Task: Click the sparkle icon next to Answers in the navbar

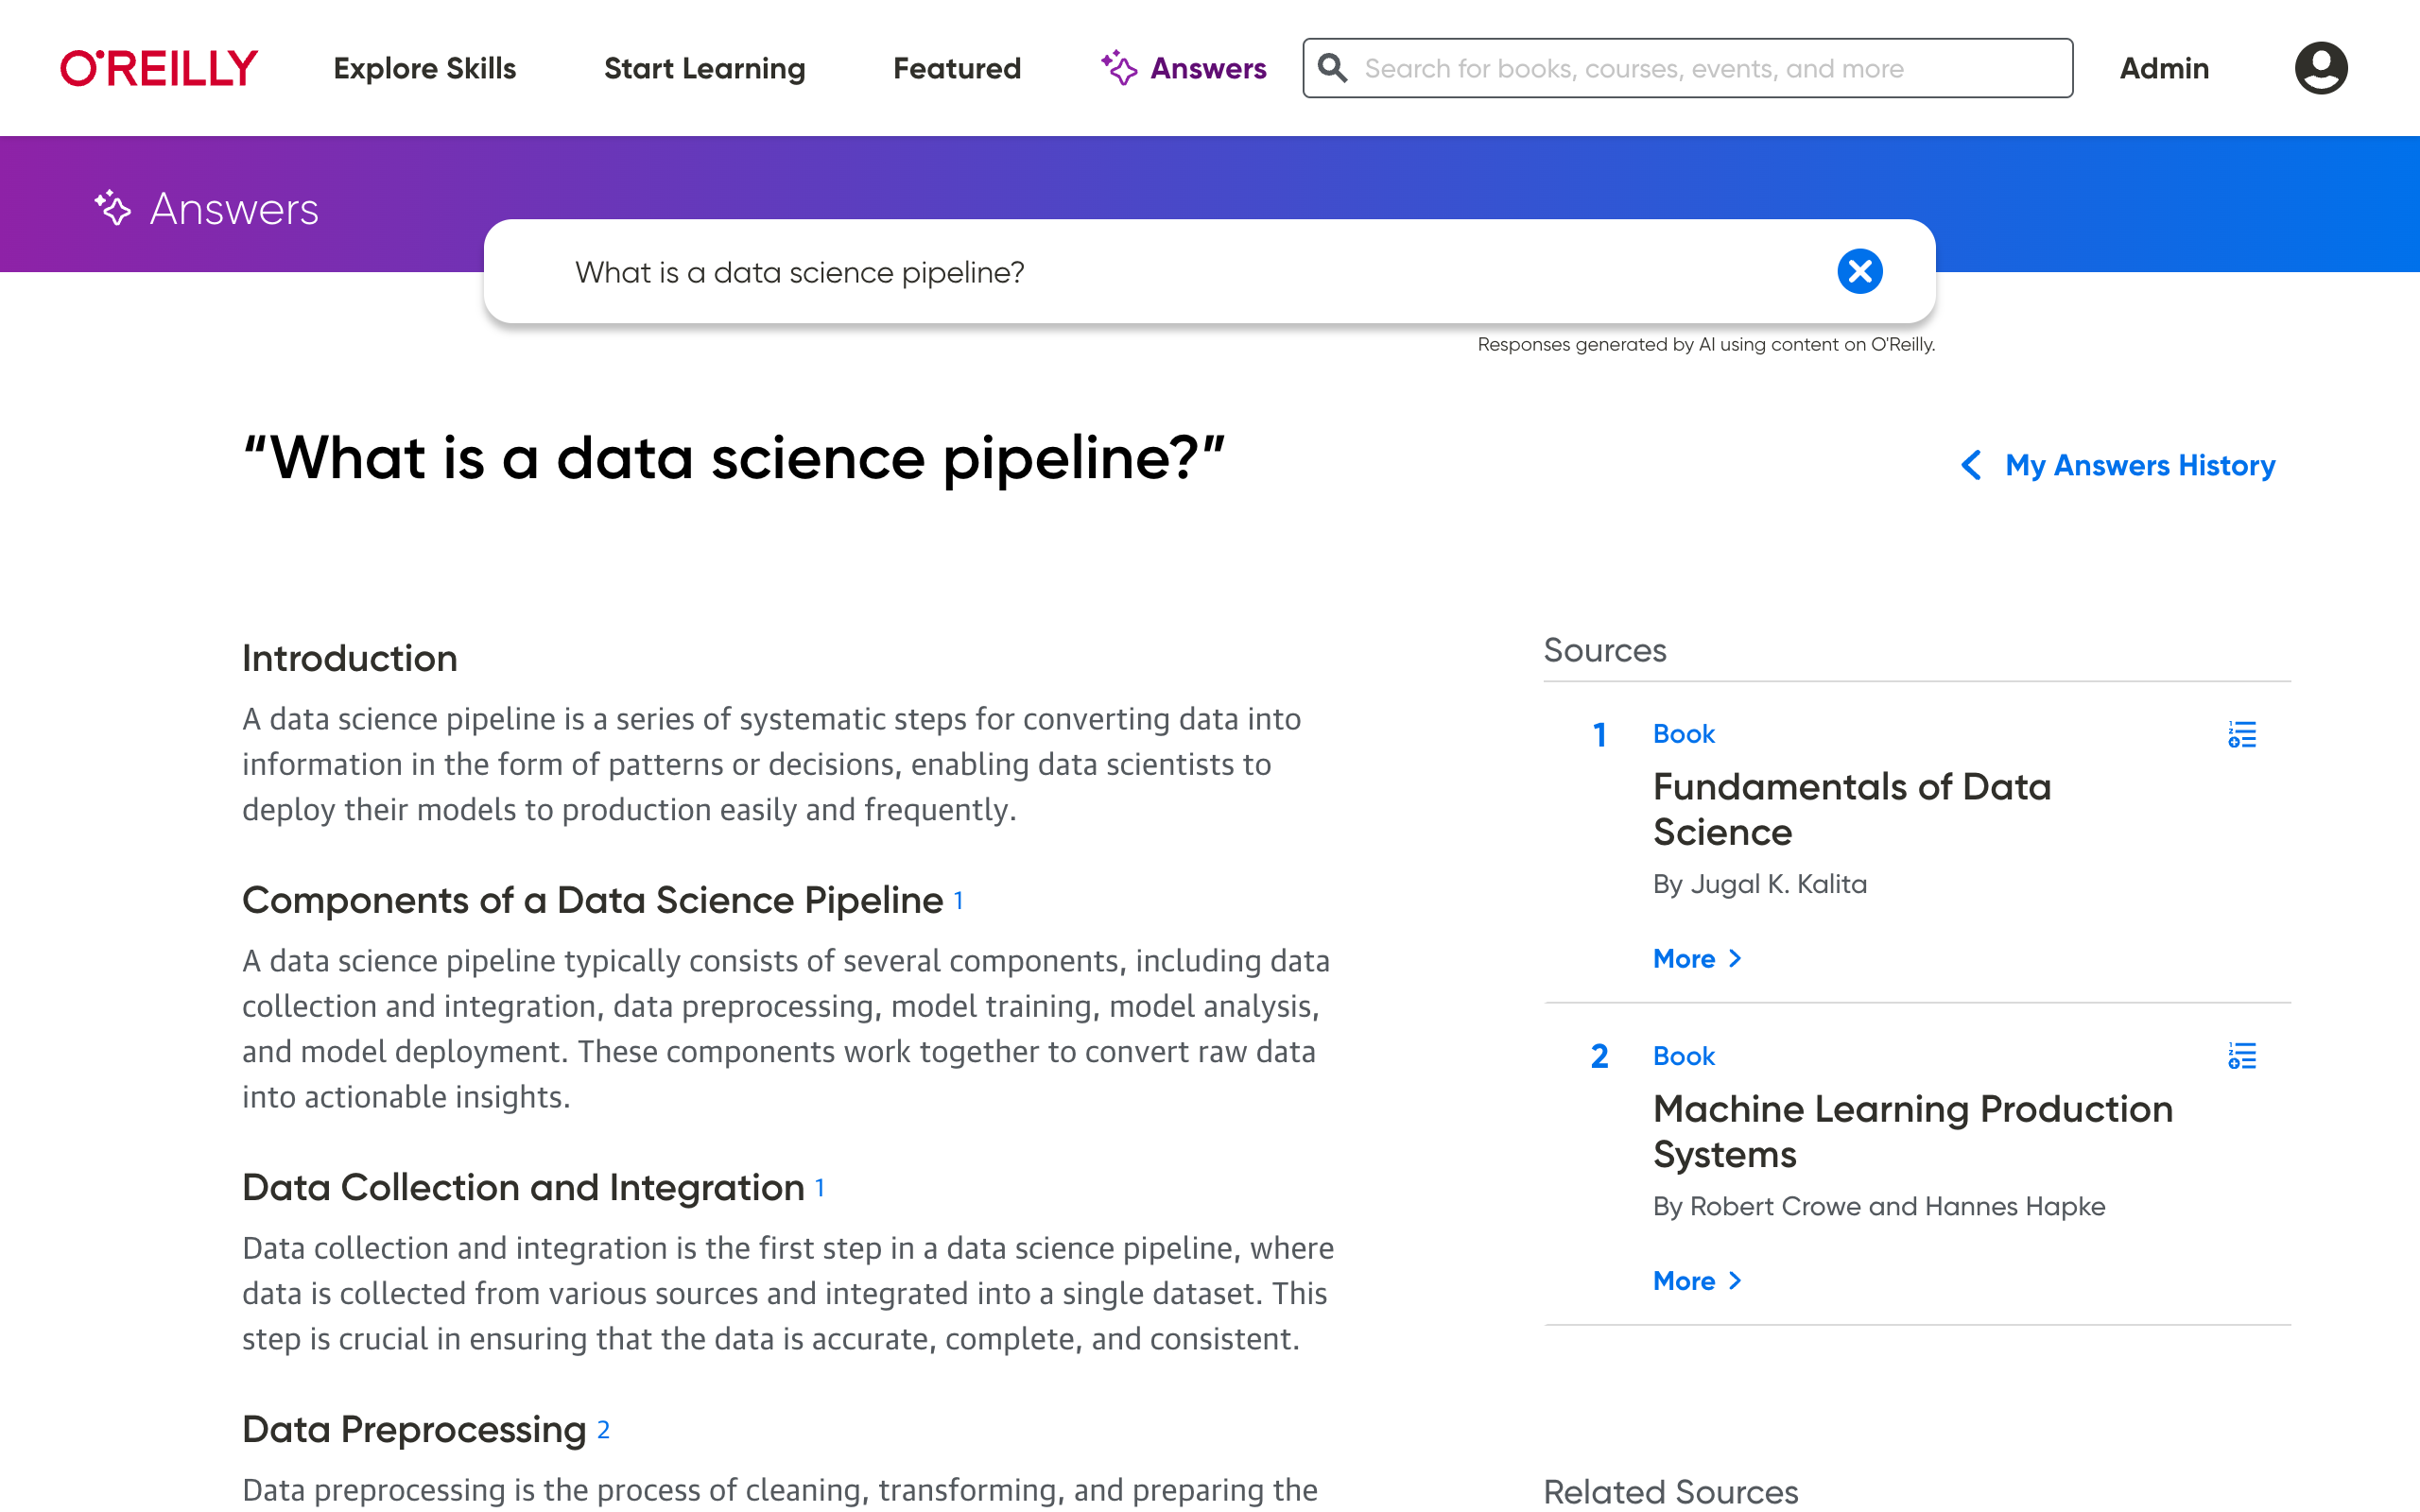Action: click(x=1119, y=68)
